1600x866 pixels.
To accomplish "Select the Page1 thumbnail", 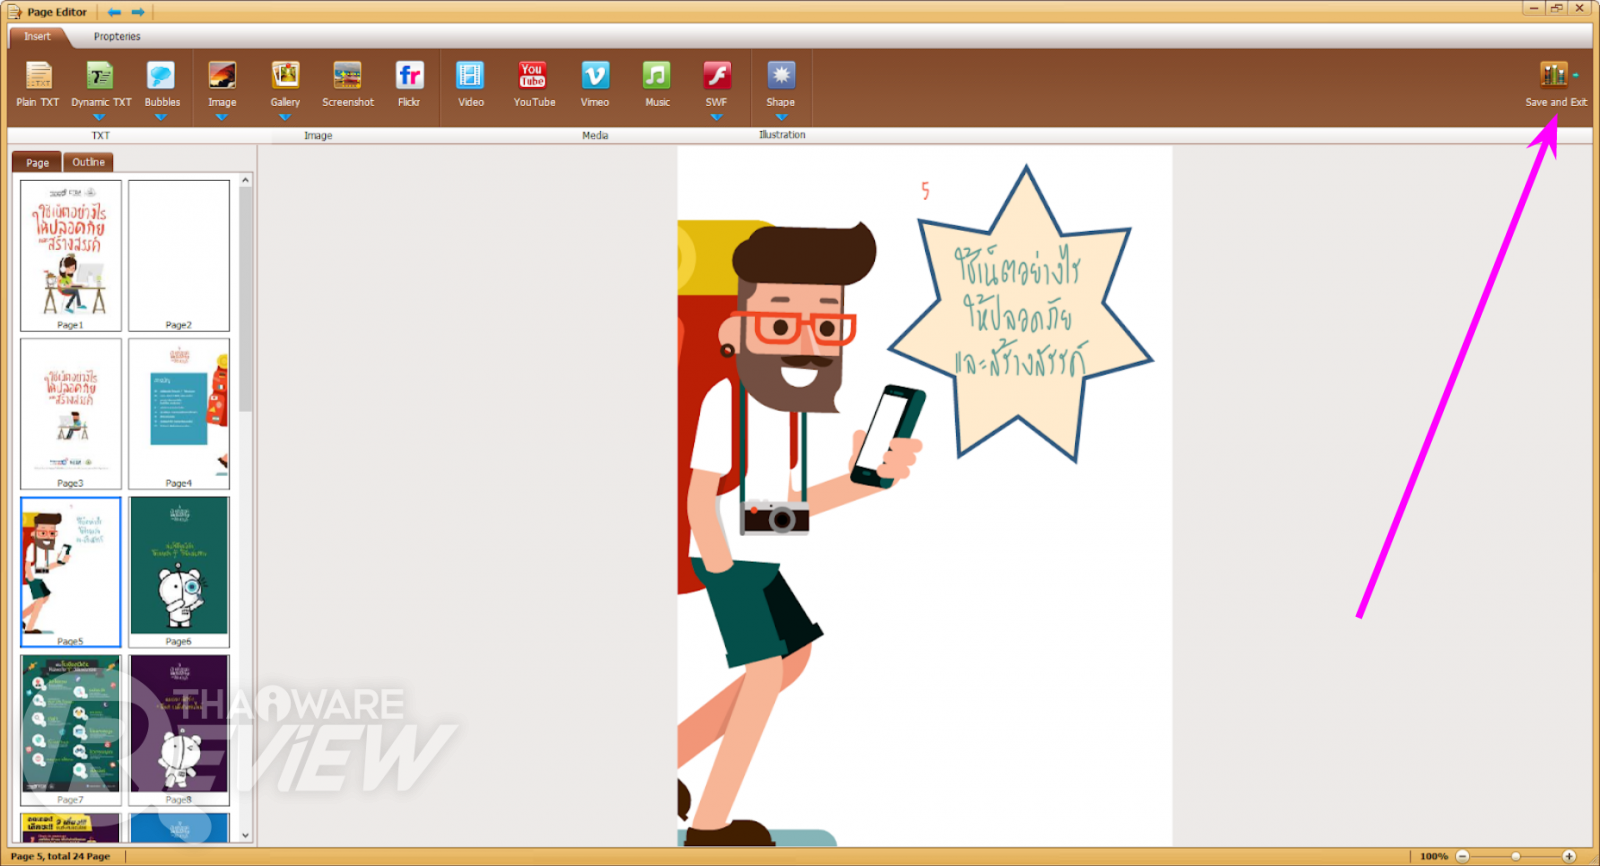I will 71,255.
